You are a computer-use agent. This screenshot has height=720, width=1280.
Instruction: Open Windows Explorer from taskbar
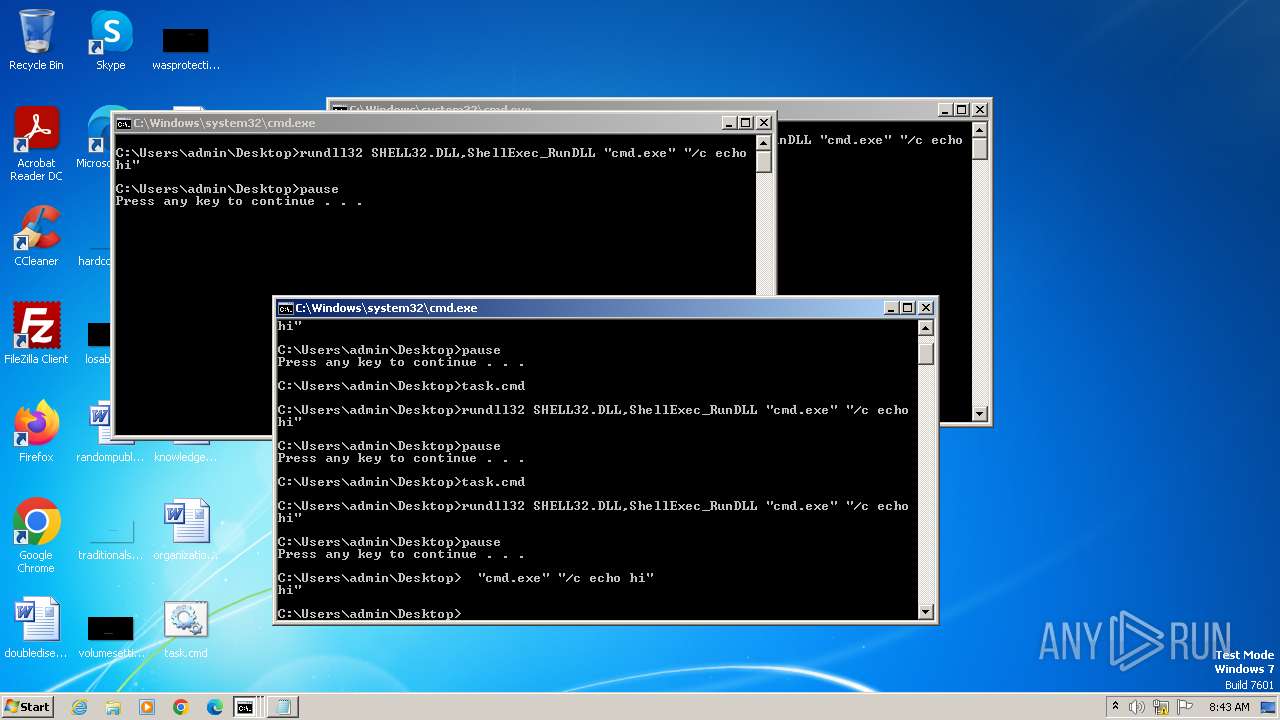click(x=113, y=707)
